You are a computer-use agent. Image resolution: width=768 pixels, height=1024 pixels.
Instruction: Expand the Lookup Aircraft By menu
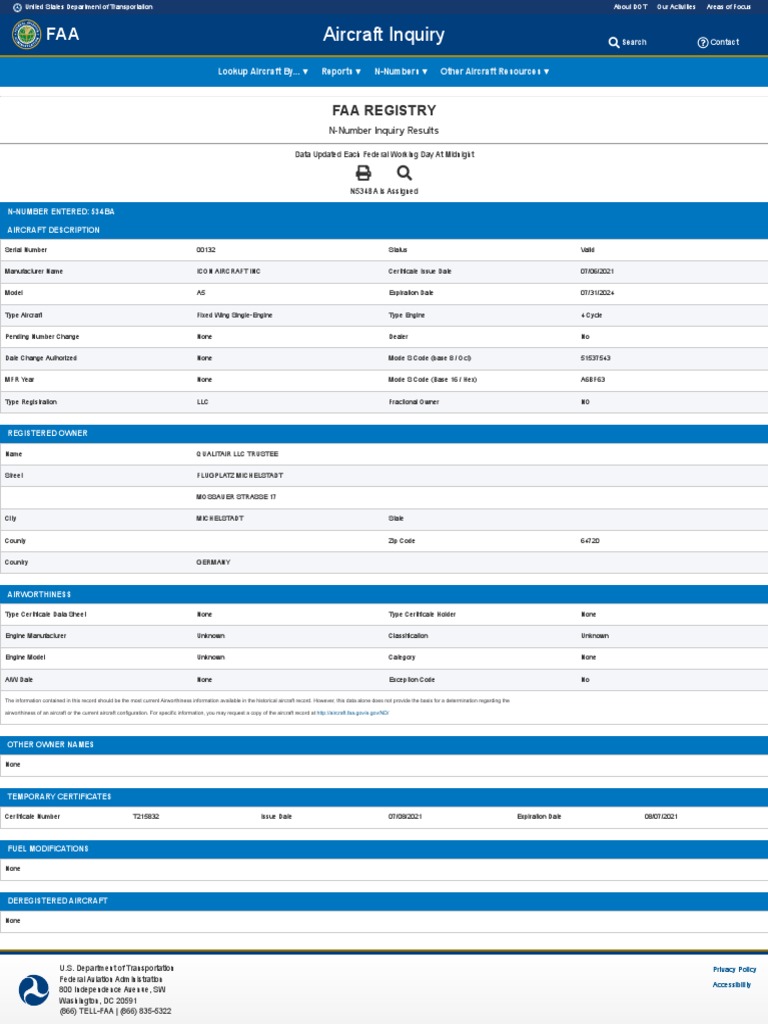[x=263, y=72]
